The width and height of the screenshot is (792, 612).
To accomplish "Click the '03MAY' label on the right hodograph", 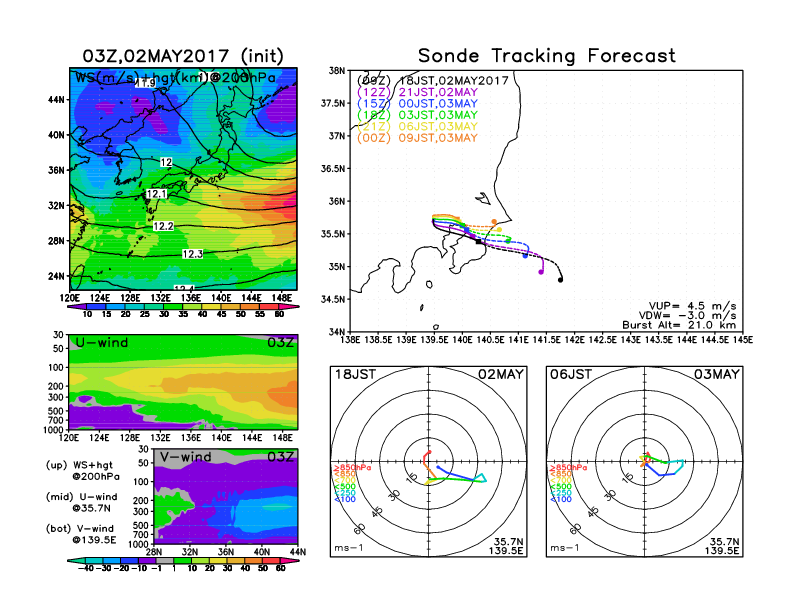I will point(716,375).
